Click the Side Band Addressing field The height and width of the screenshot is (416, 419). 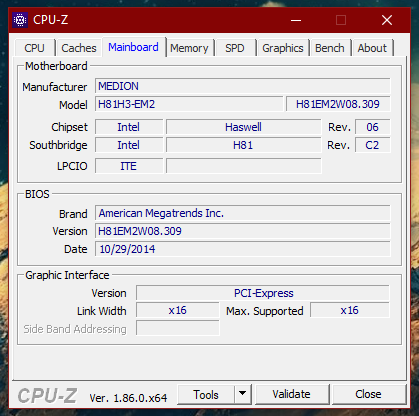(177, 328)
